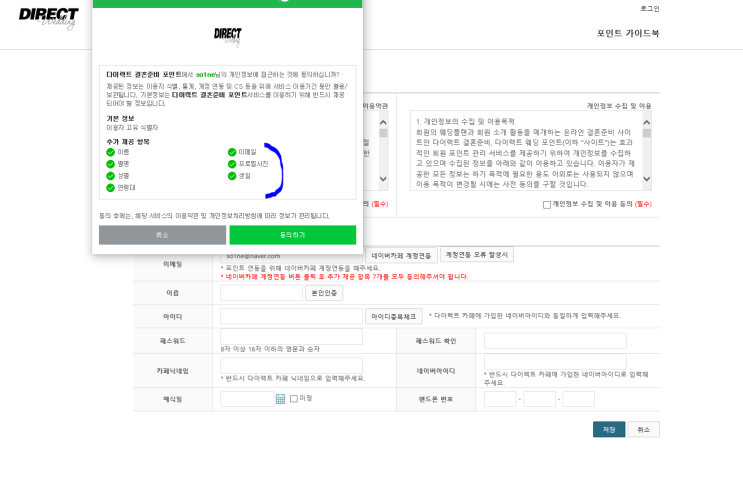Click the 카페닉네임 row label

(172, 371)
